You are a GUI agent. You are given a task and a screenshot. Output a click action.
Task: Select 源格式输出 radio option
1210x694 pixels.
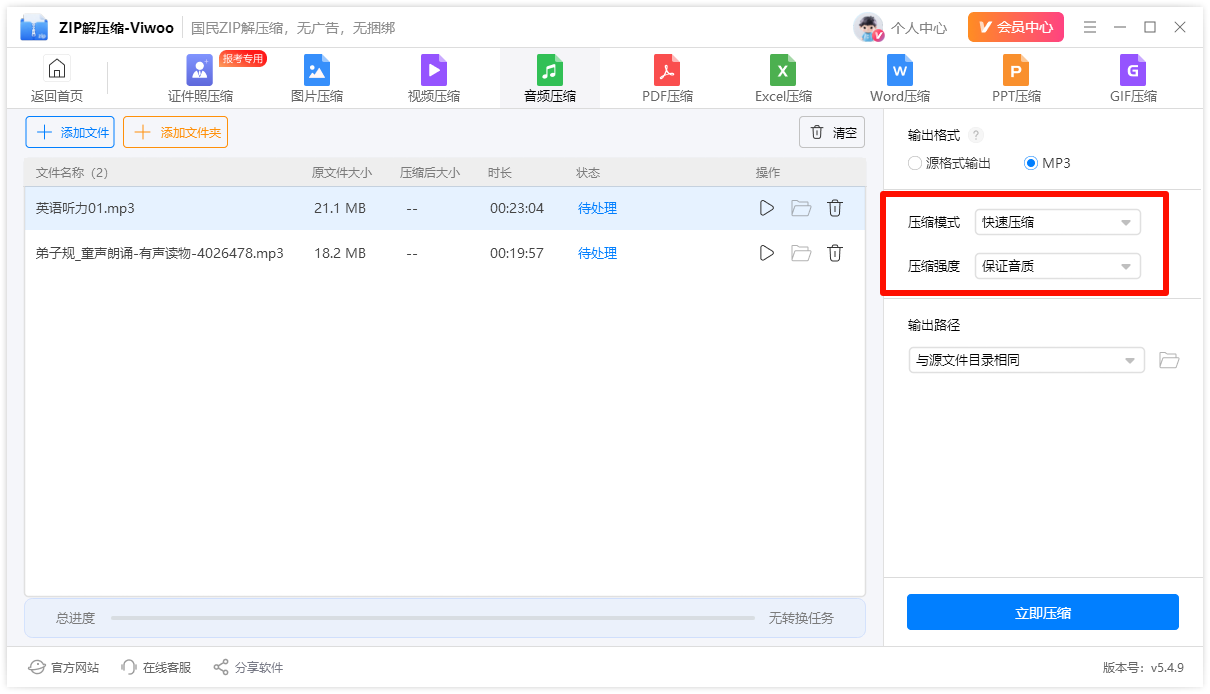pos(949,162)
